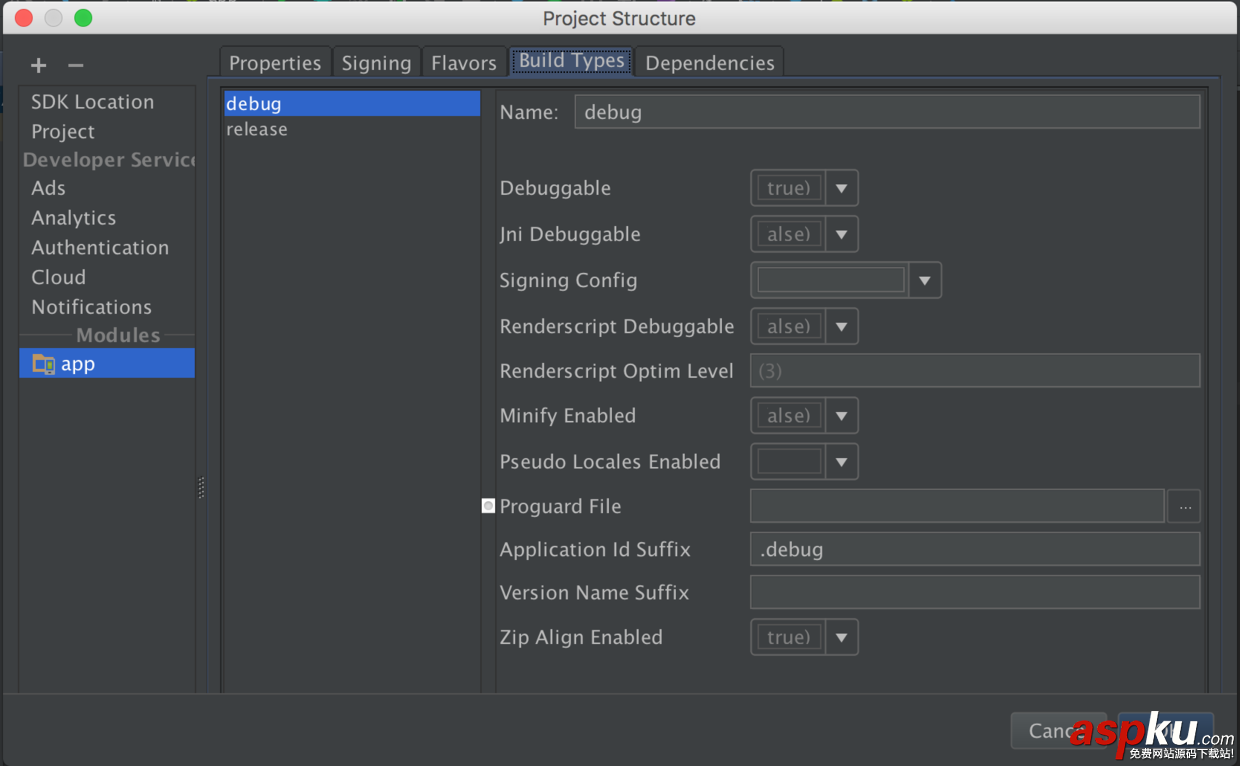Select SDK Location in the sidebar
Image resolution: width=1240 pixels, height=766 pixels.
point(93,101)
